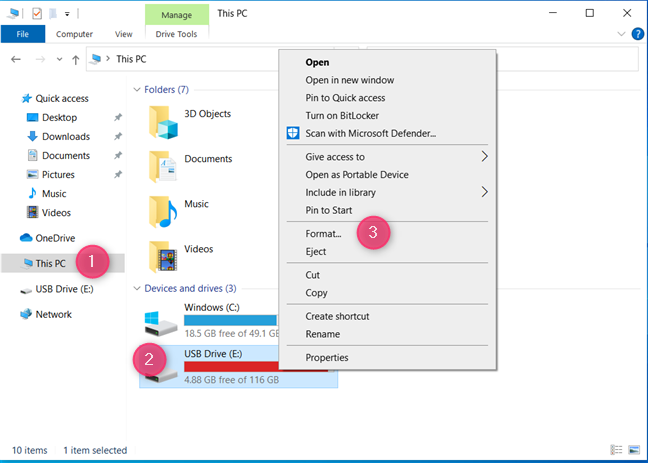The width and height of the screenshot is (648, 463).
Task: Click the pin icon beside Documents
Action: tap(118, 155)
